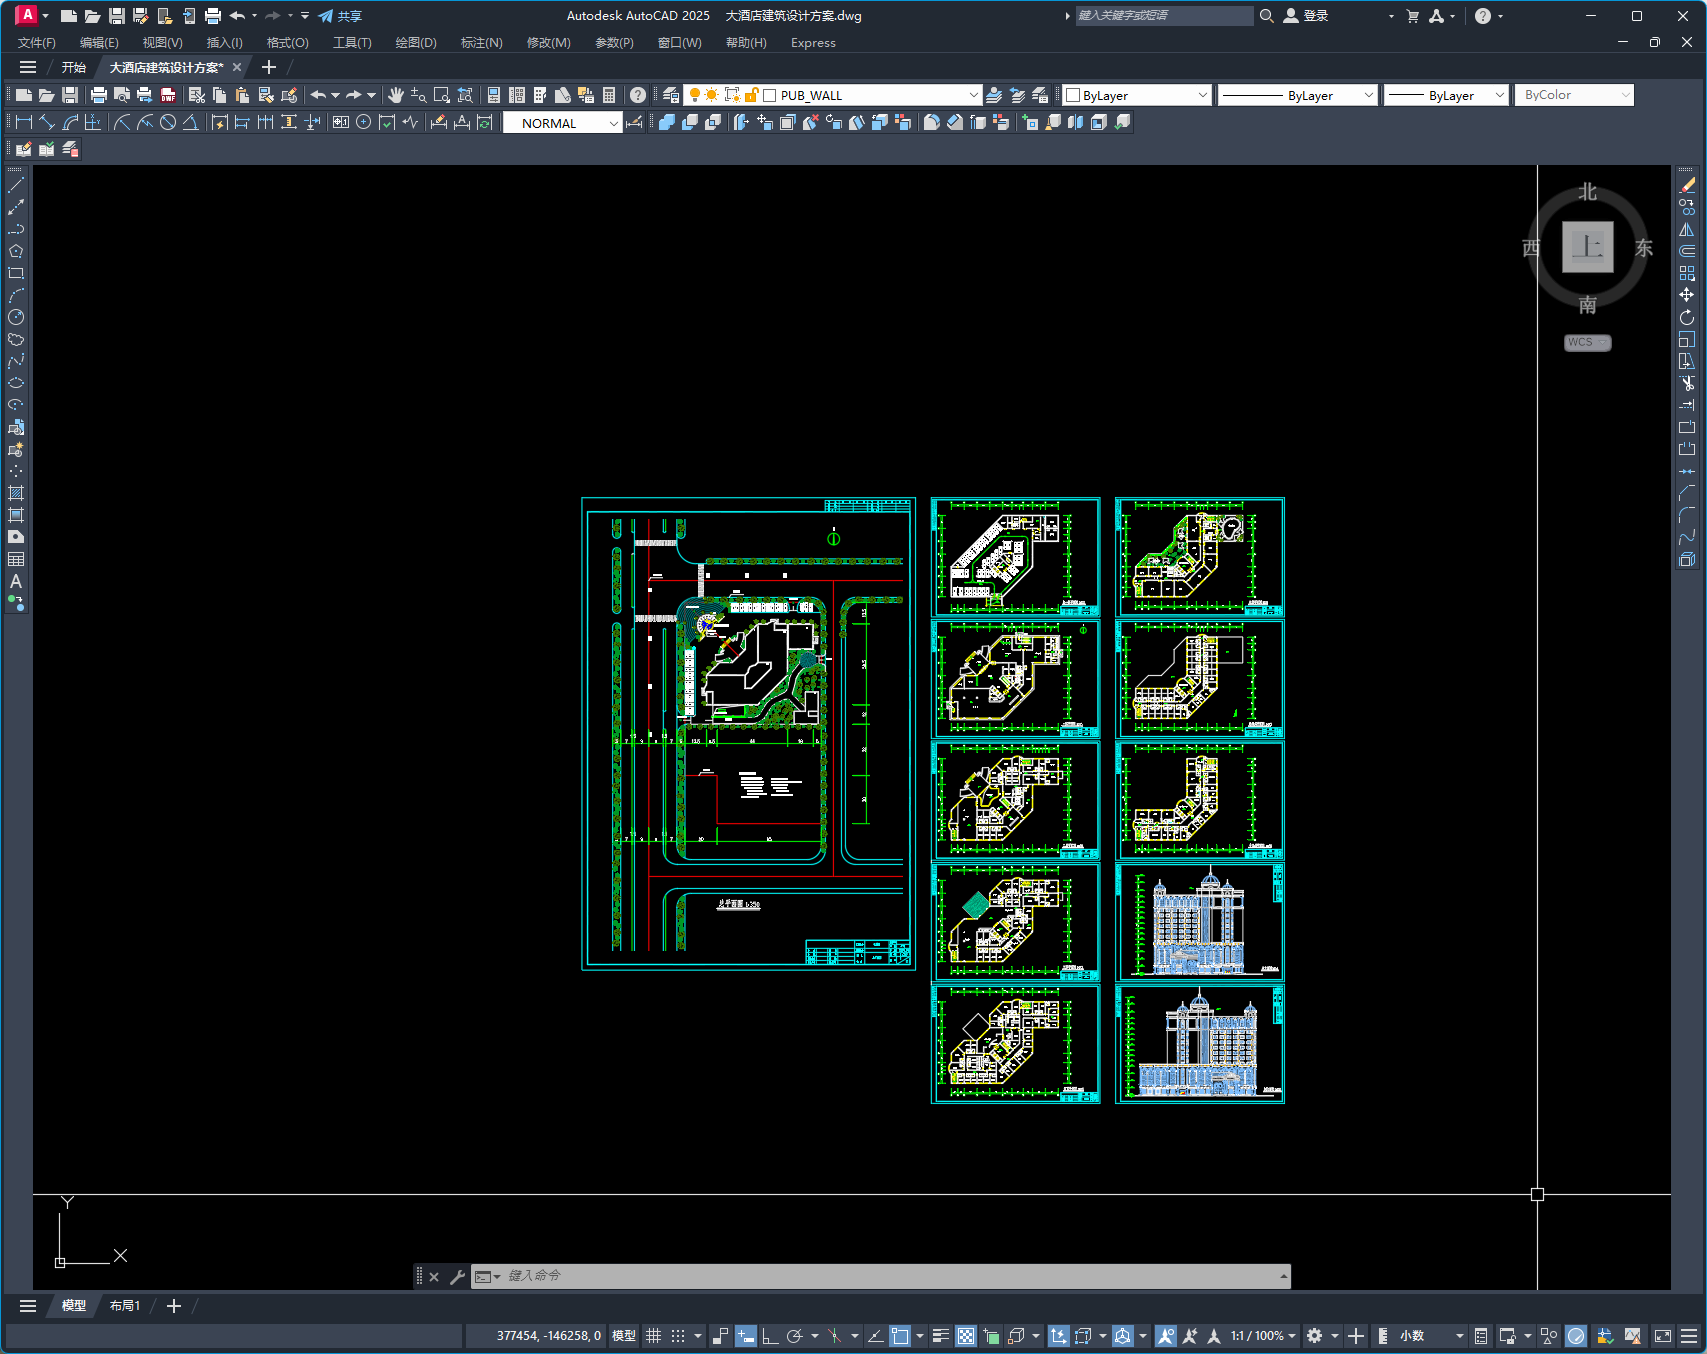Image resolution: width=1707 pixels, height=1354 pixels.
Task: Toggle transparency display in status bar
Action: 966,1336
